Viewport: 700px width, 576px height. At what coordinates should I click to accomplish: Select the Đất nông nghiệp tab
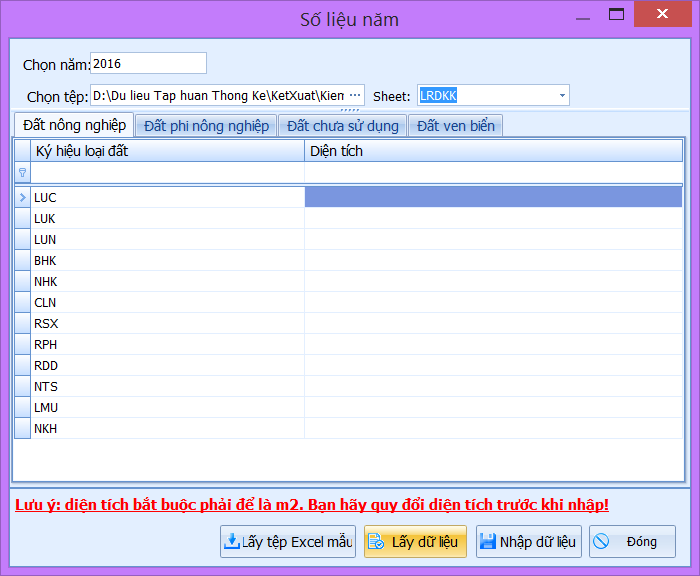[74, 125]
